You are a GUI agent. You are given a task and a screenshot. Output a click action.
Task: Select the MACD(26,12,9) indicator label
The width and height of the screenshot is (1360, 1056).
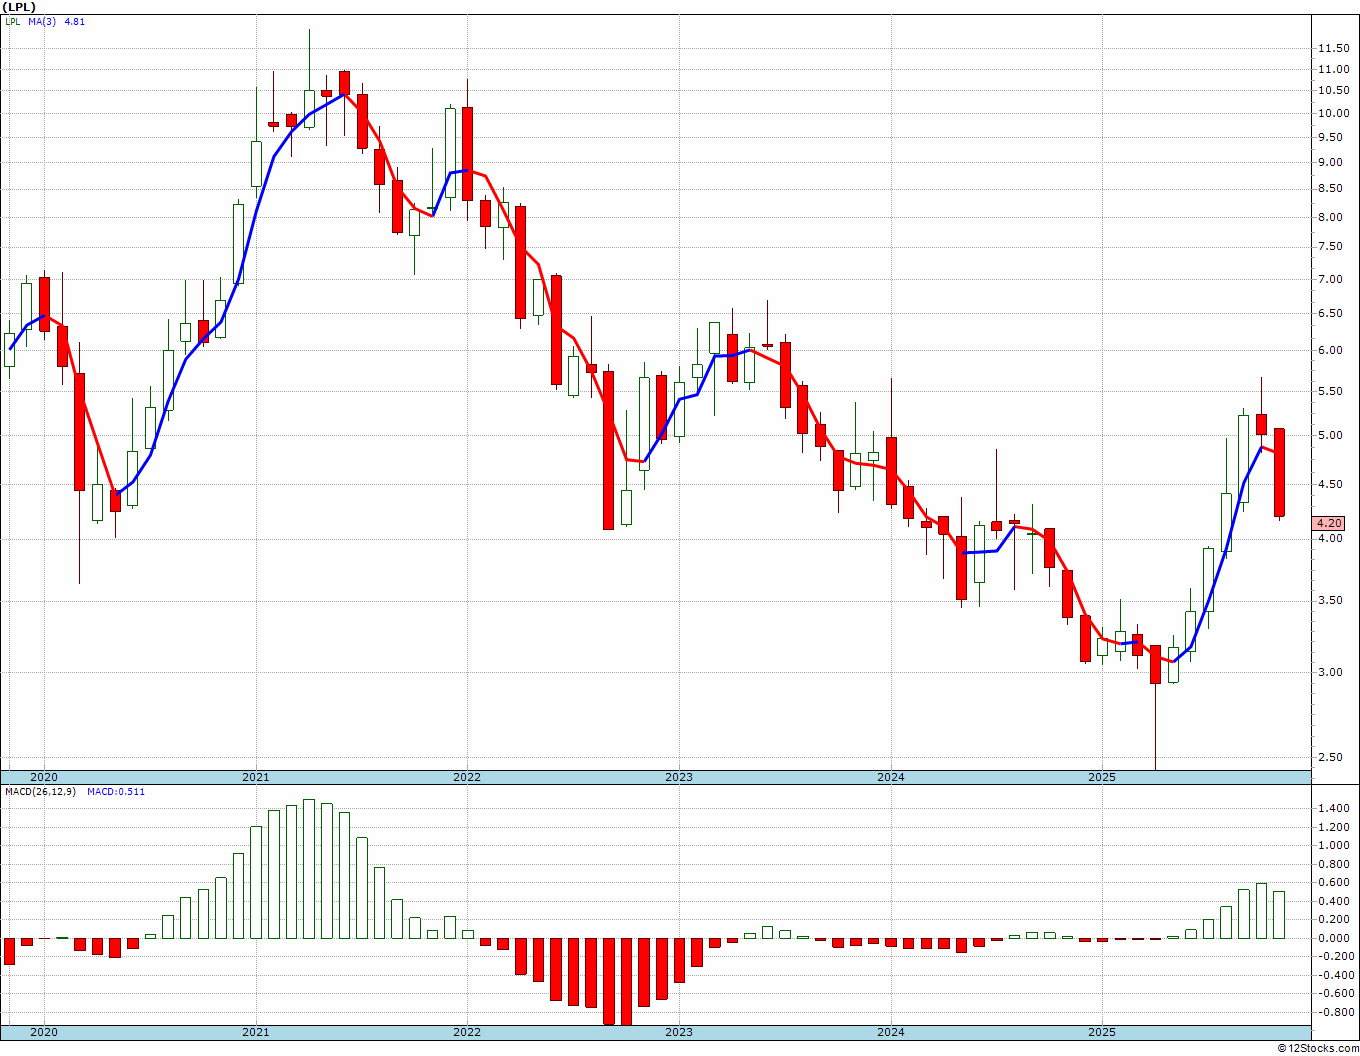39,792
